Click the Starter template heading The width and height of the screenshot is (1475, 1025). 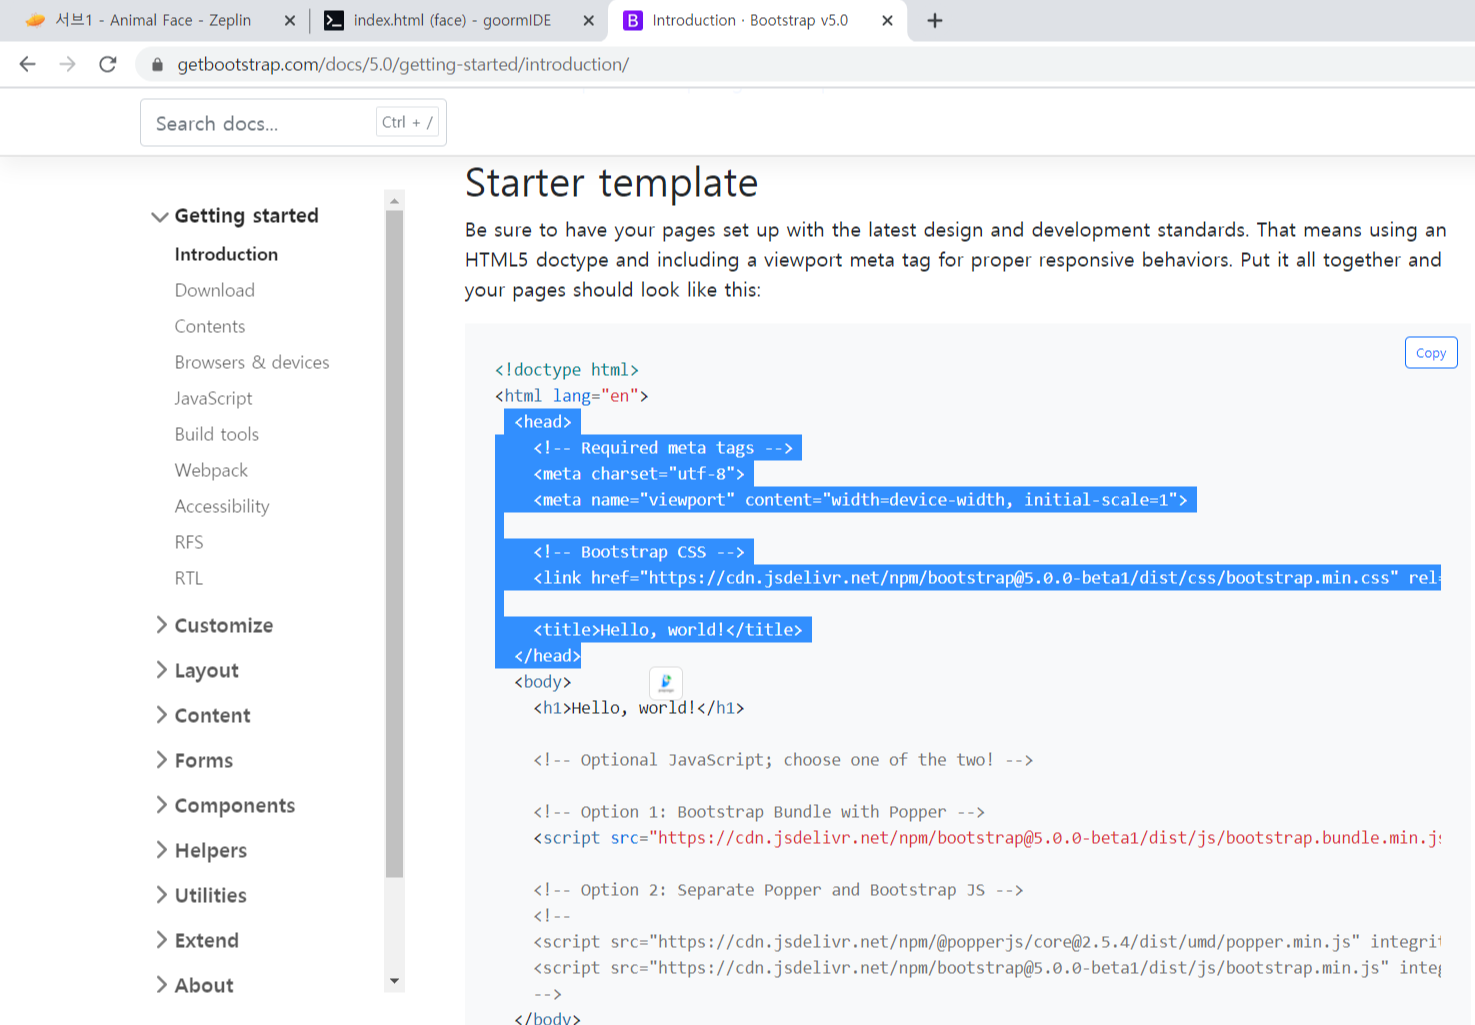[x=611, y=183]
